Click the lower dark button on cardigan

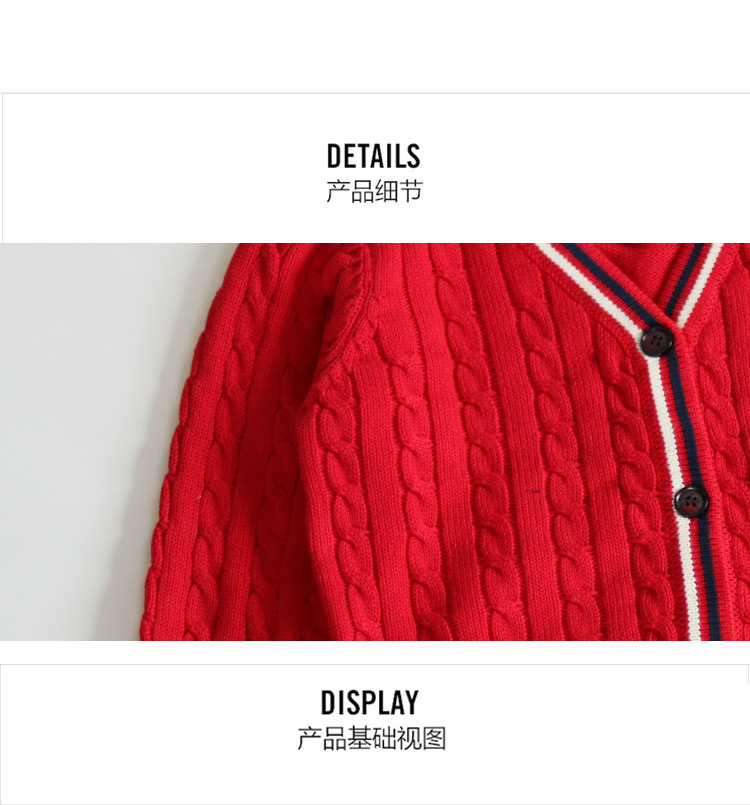click(690, 501)
